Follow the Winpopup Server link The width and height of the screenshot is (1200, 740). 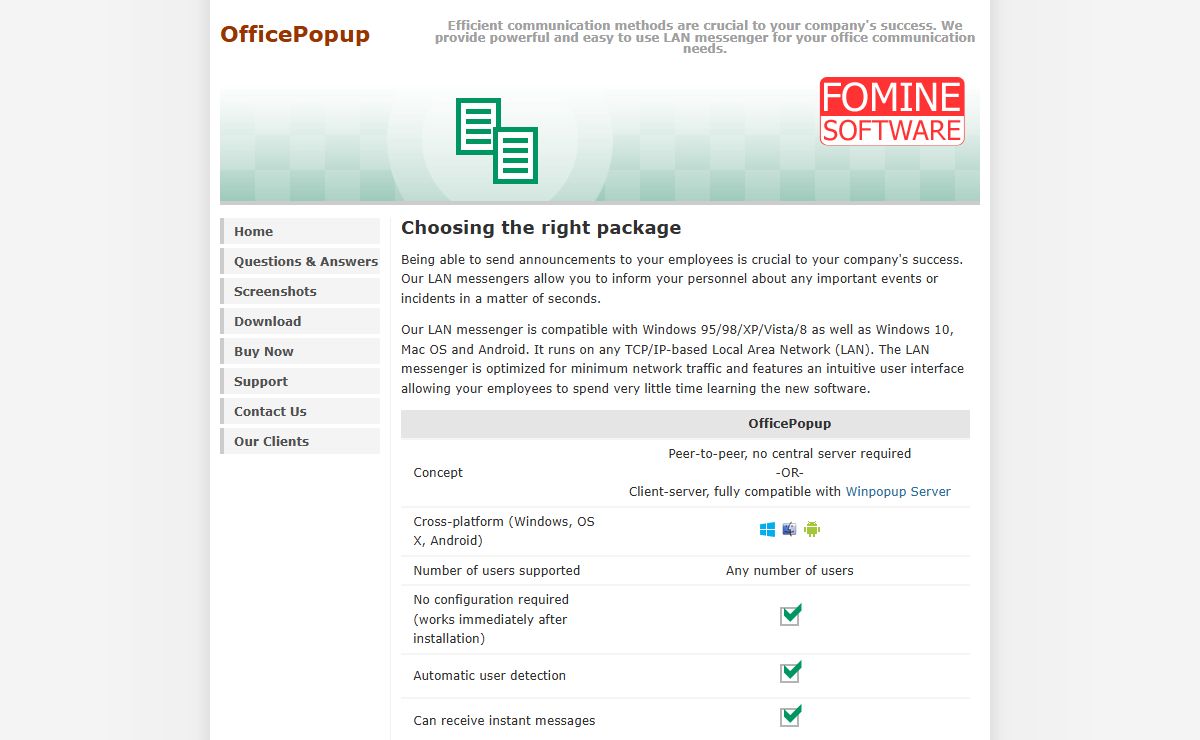click(898, 492)
